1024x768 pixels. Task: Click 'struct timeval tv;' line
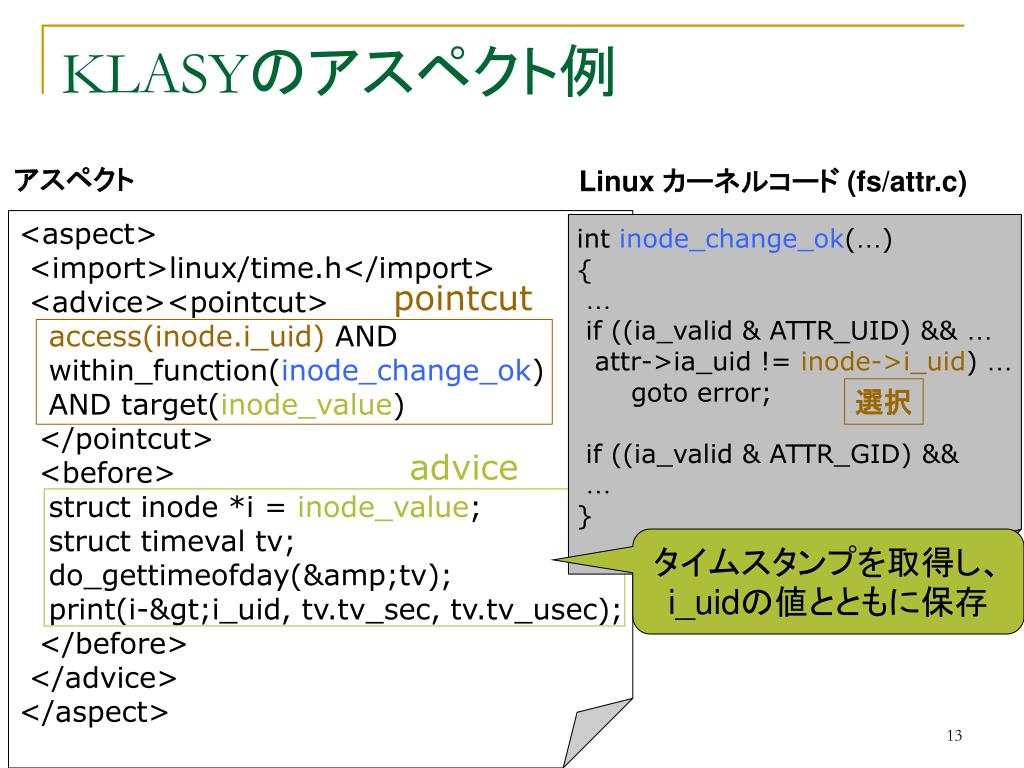[172, 541]
